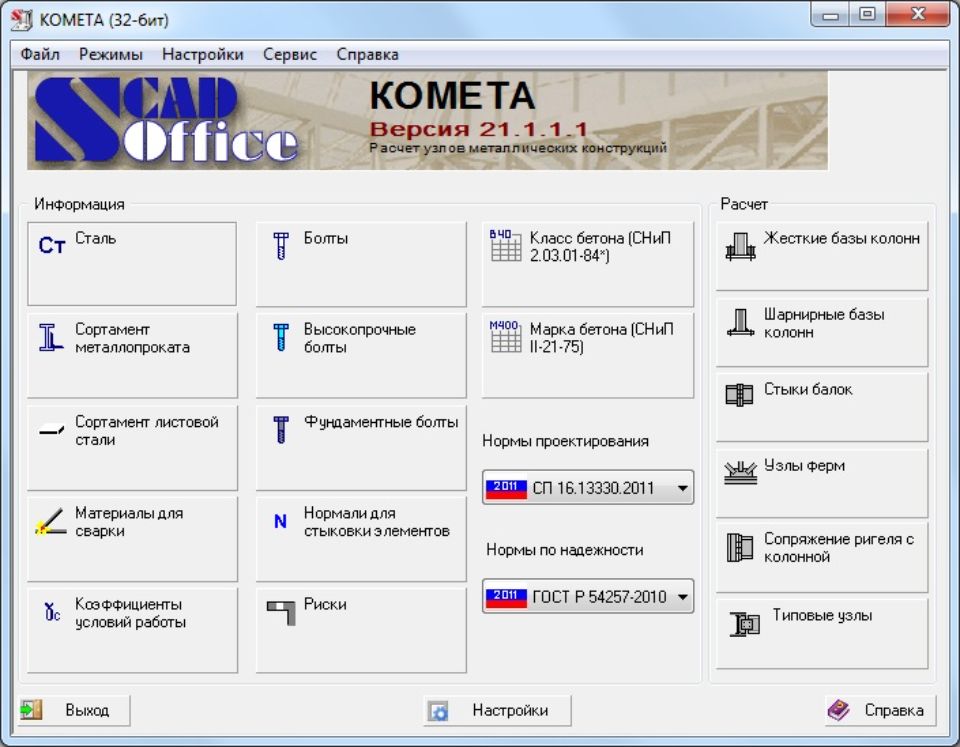Viewport: 960px width, 747px height.
Task: Click the Высокопрочные болты icon
Action: pyautogui.click(x=281, y=337)
